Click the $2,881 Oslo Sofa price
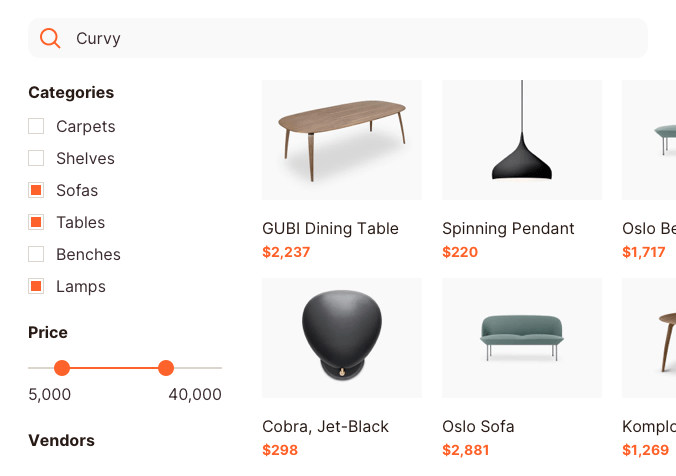This screenshot has width=676, height=476. tap(466, 450)
